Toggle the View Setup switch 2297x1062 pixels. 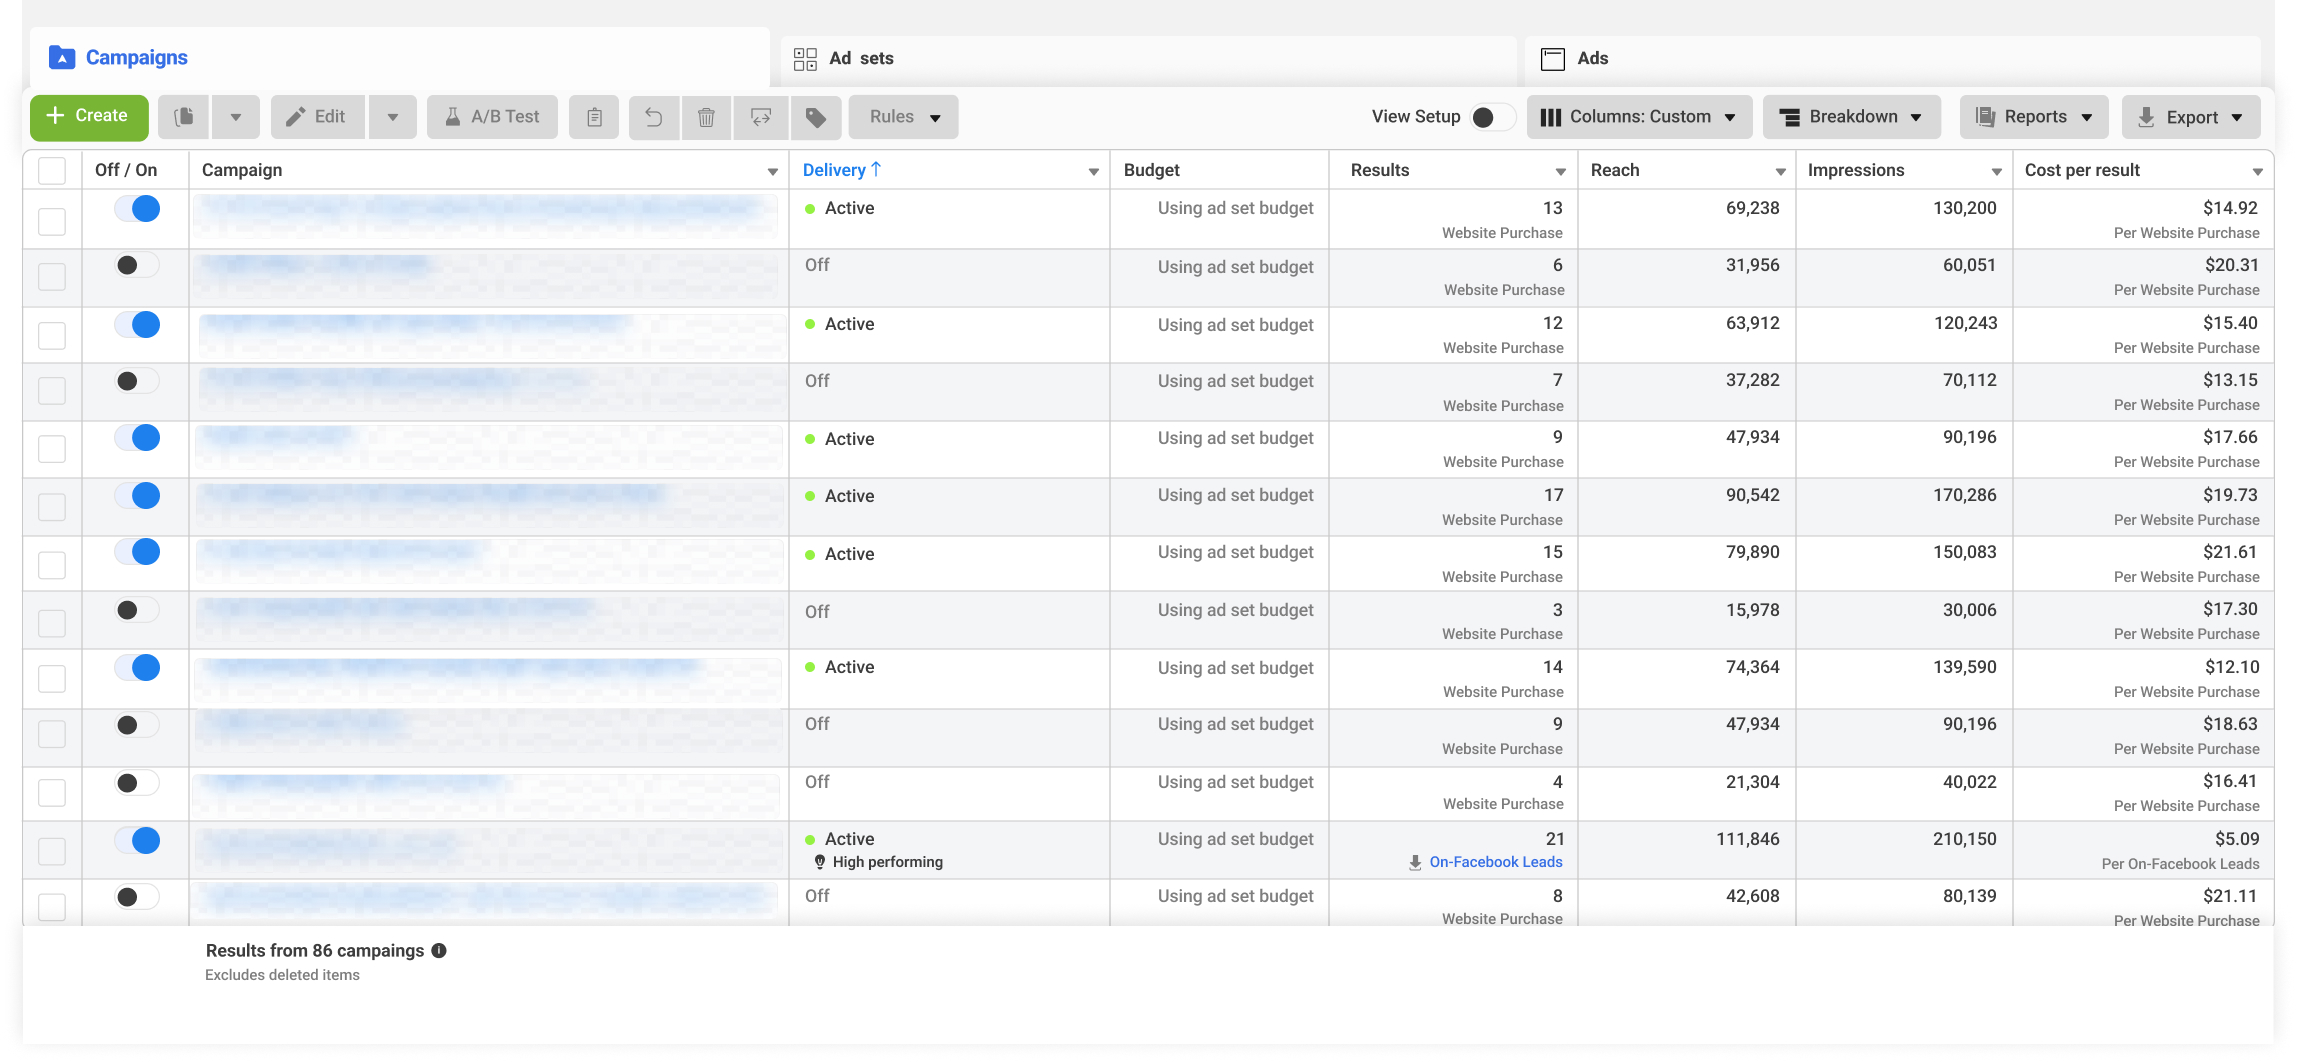point(1492,117)
